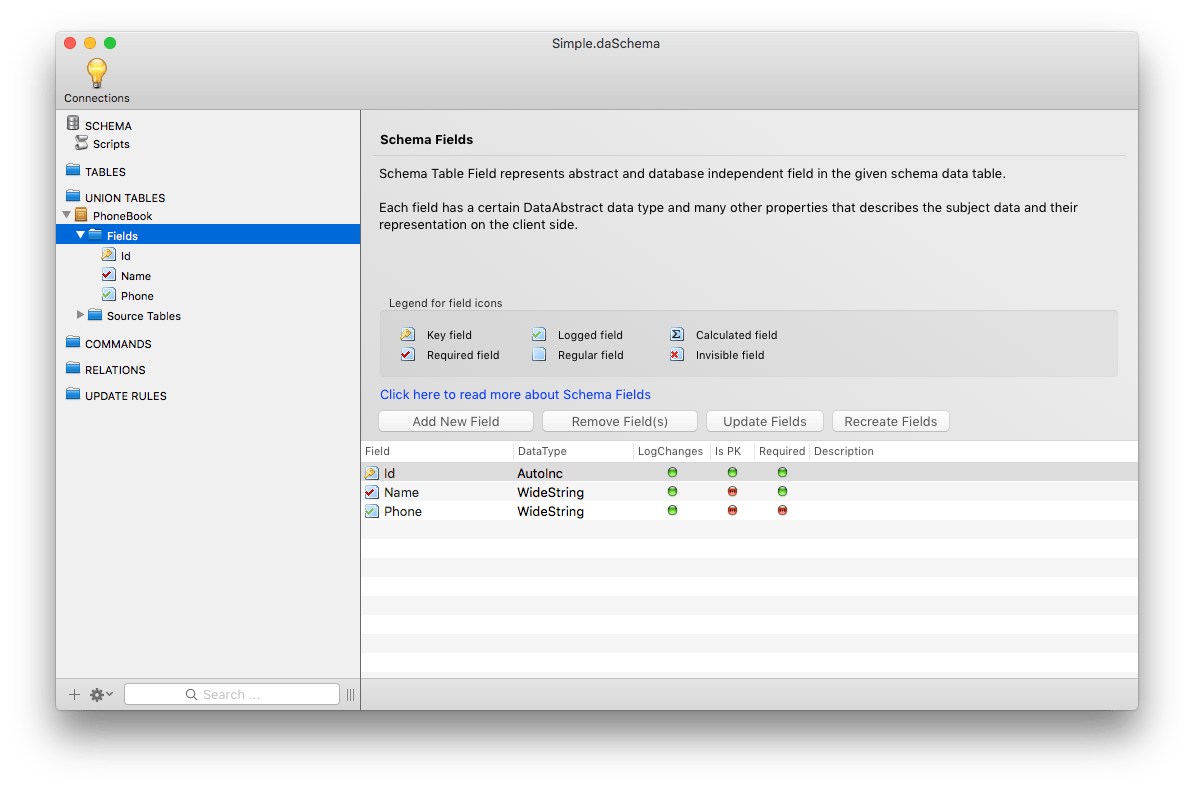Expand the Source Tables node
The height and width of the screenshot is (790, 1194).
tap(81, 315)
